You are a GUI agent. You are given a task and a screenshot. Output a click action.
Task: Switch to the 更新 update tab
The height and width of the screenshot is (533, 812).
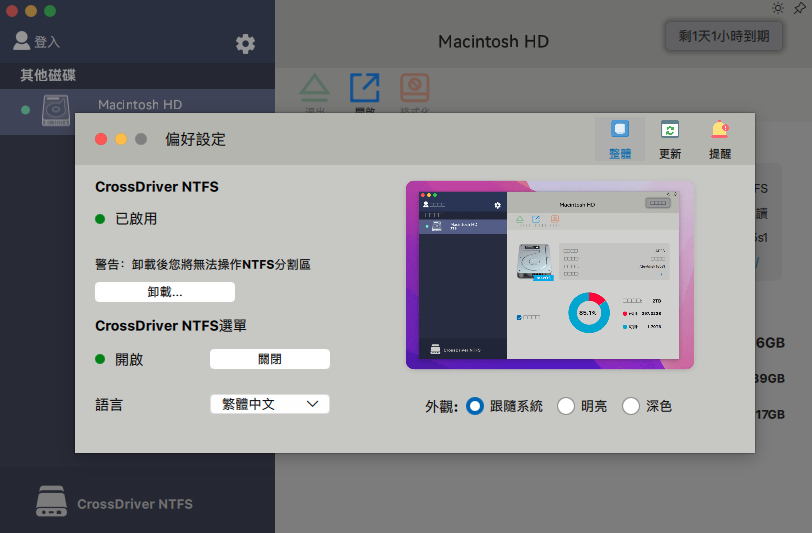coord(670,139)
